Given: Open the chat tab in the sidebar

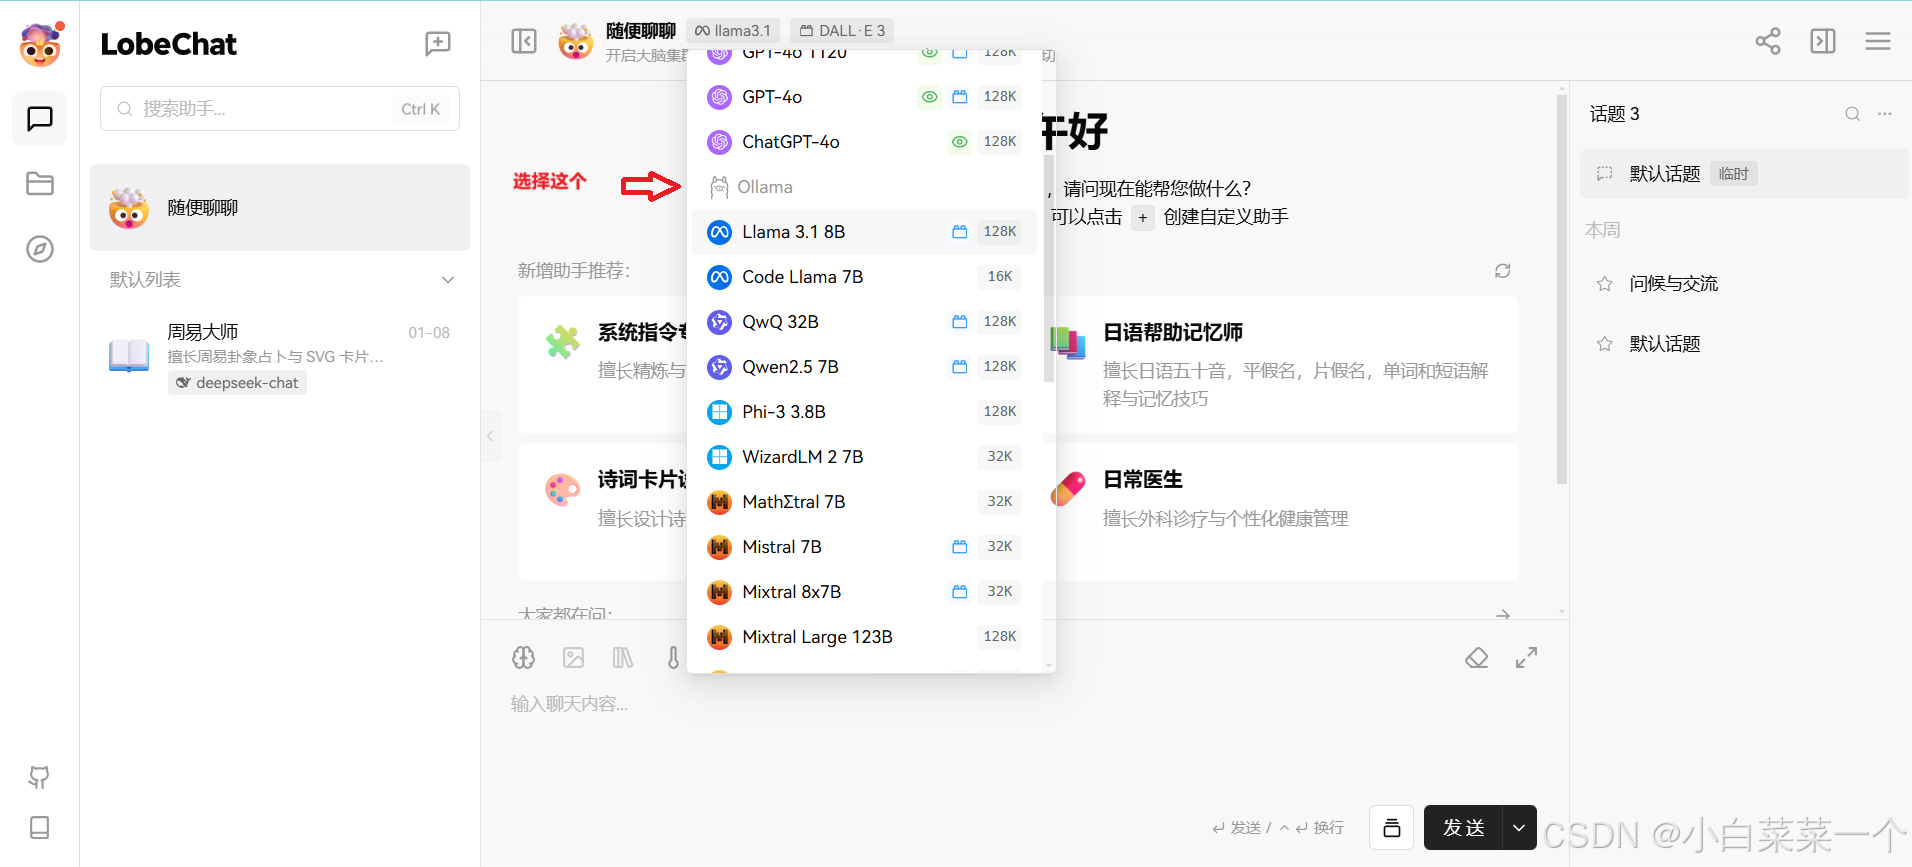Looking at the screenshot, I should pos(40,119).
